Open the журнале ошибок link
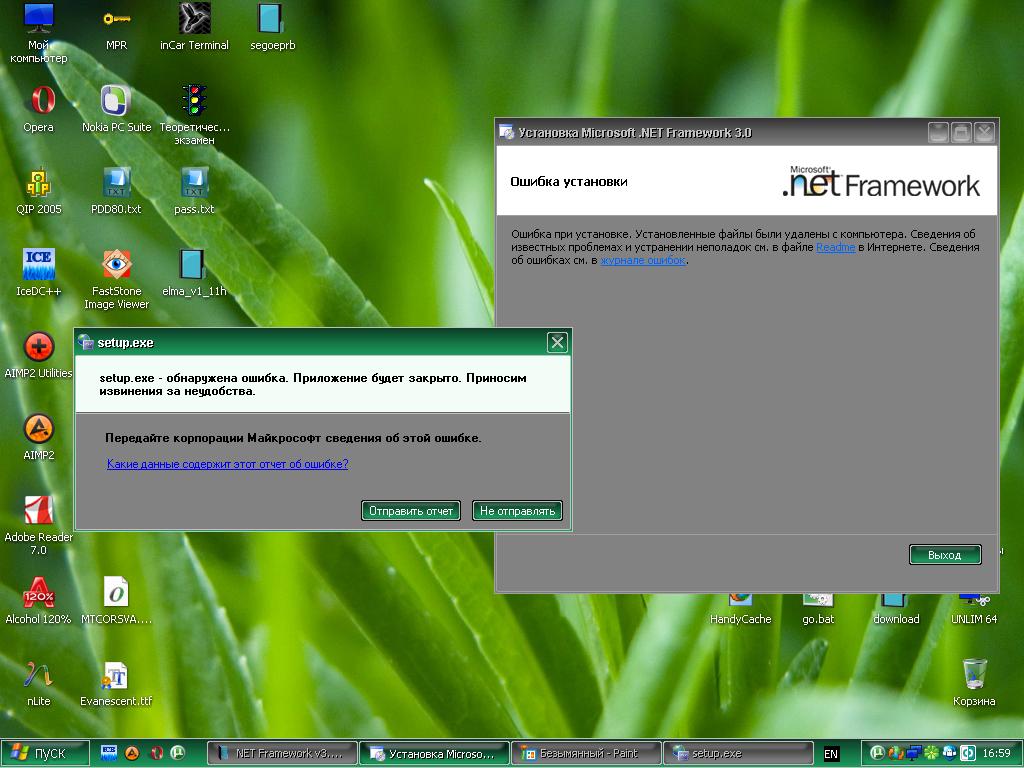The height and width of the screenshot is (768, 1024). [643, 260]
